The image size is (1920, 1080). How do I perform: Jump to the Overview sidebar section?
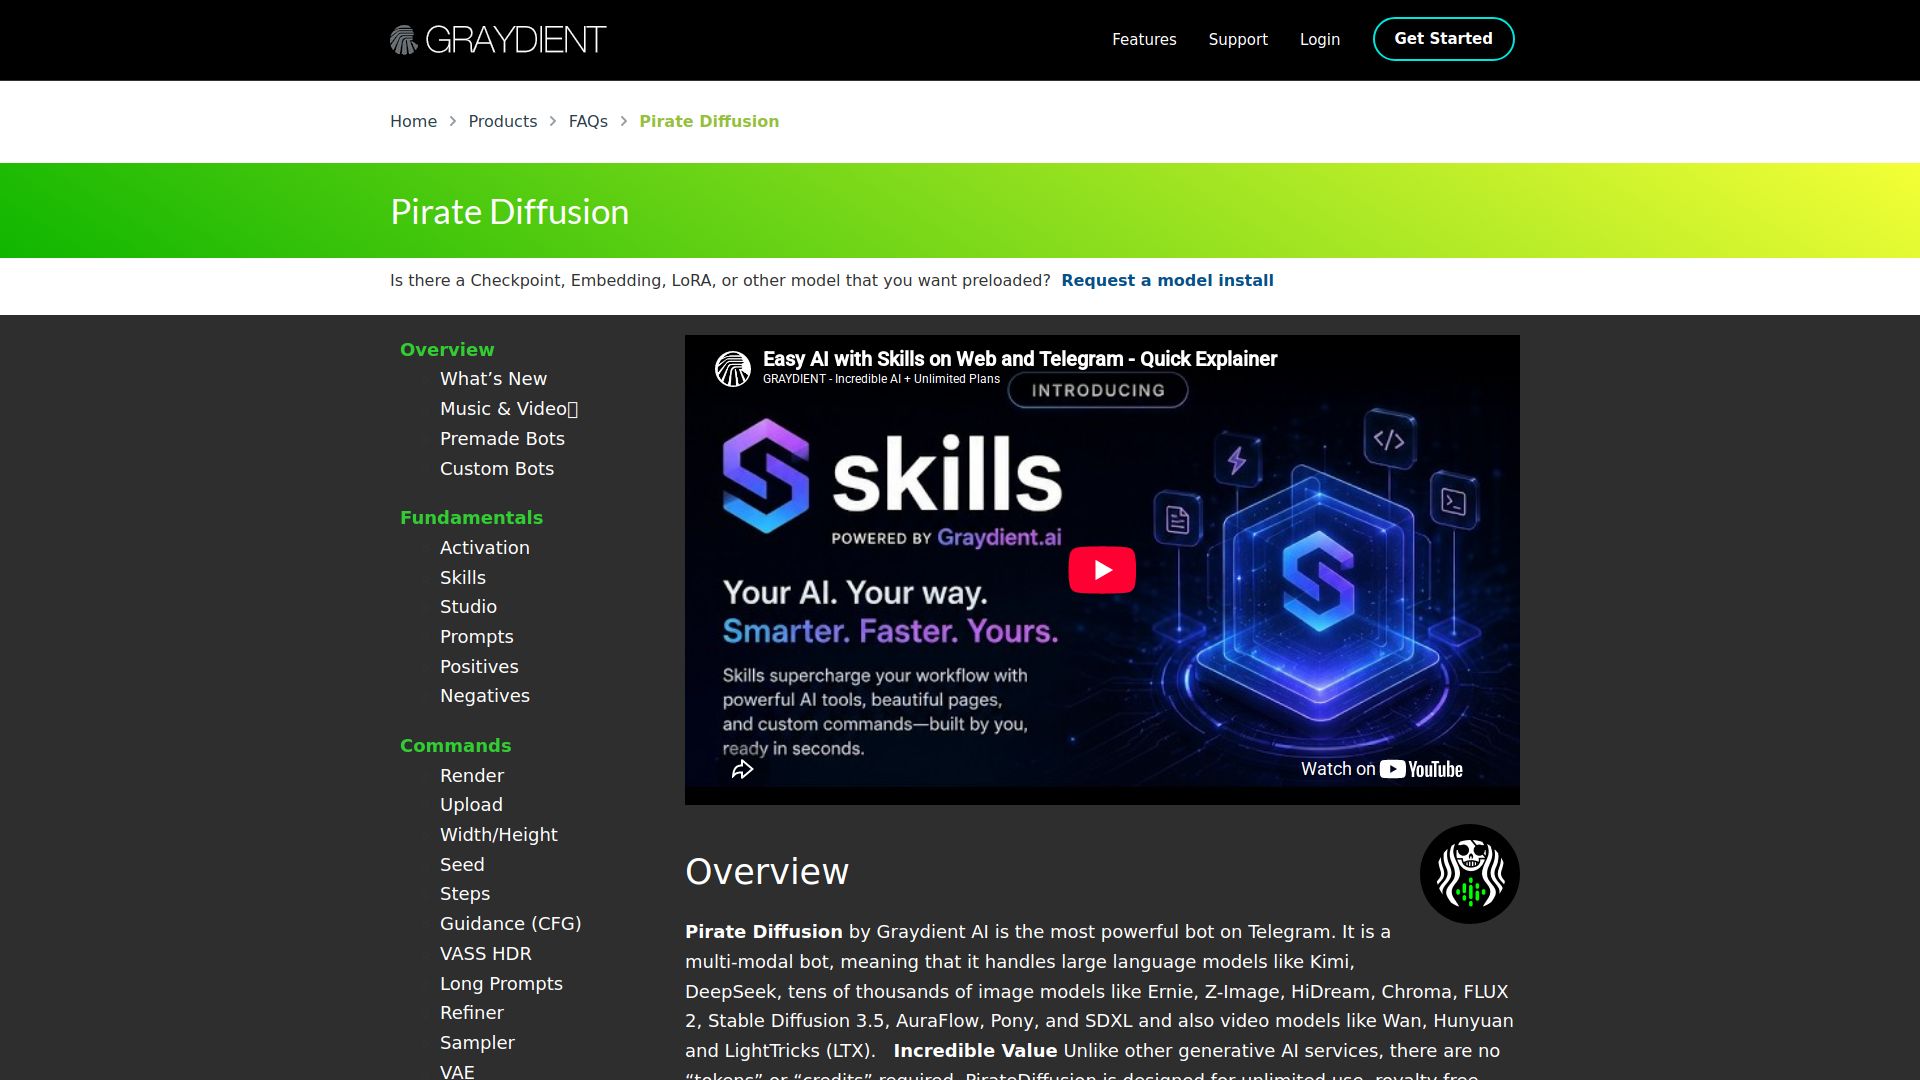447,350
